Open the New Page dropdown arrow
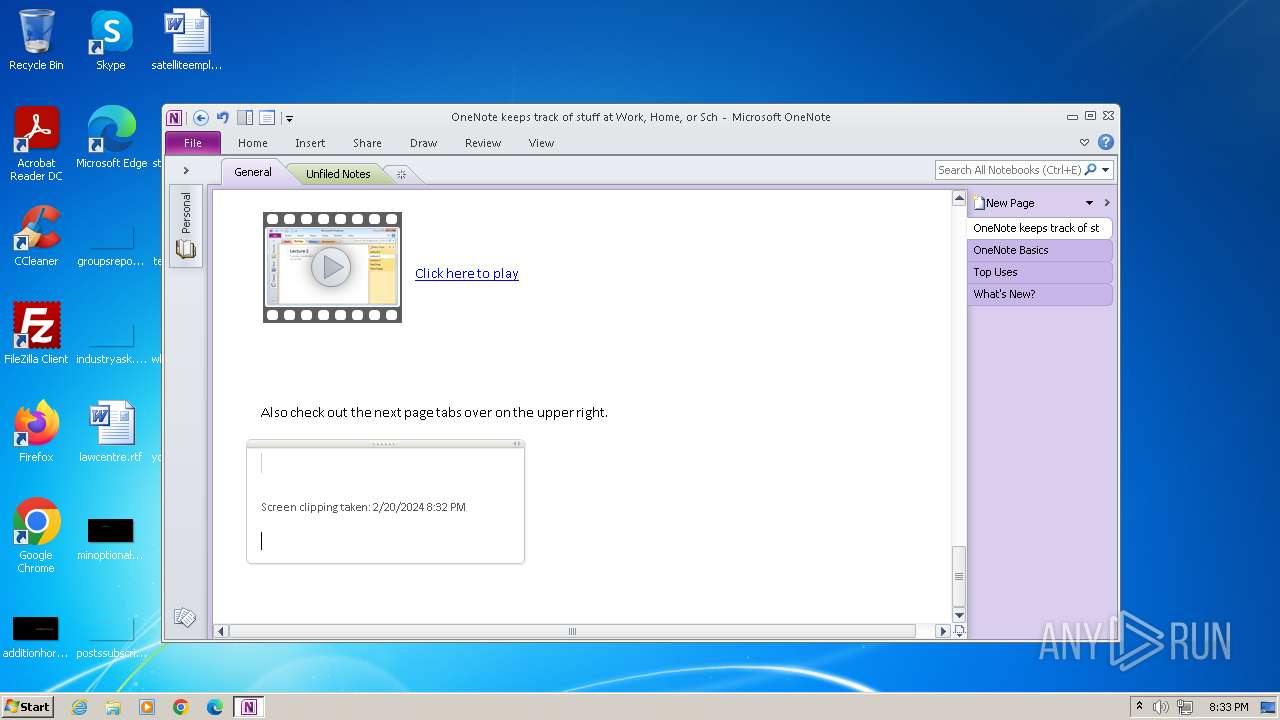The width and height of the screenshot is (1280, 720). pyautogui.click(x=1089, y=203)
